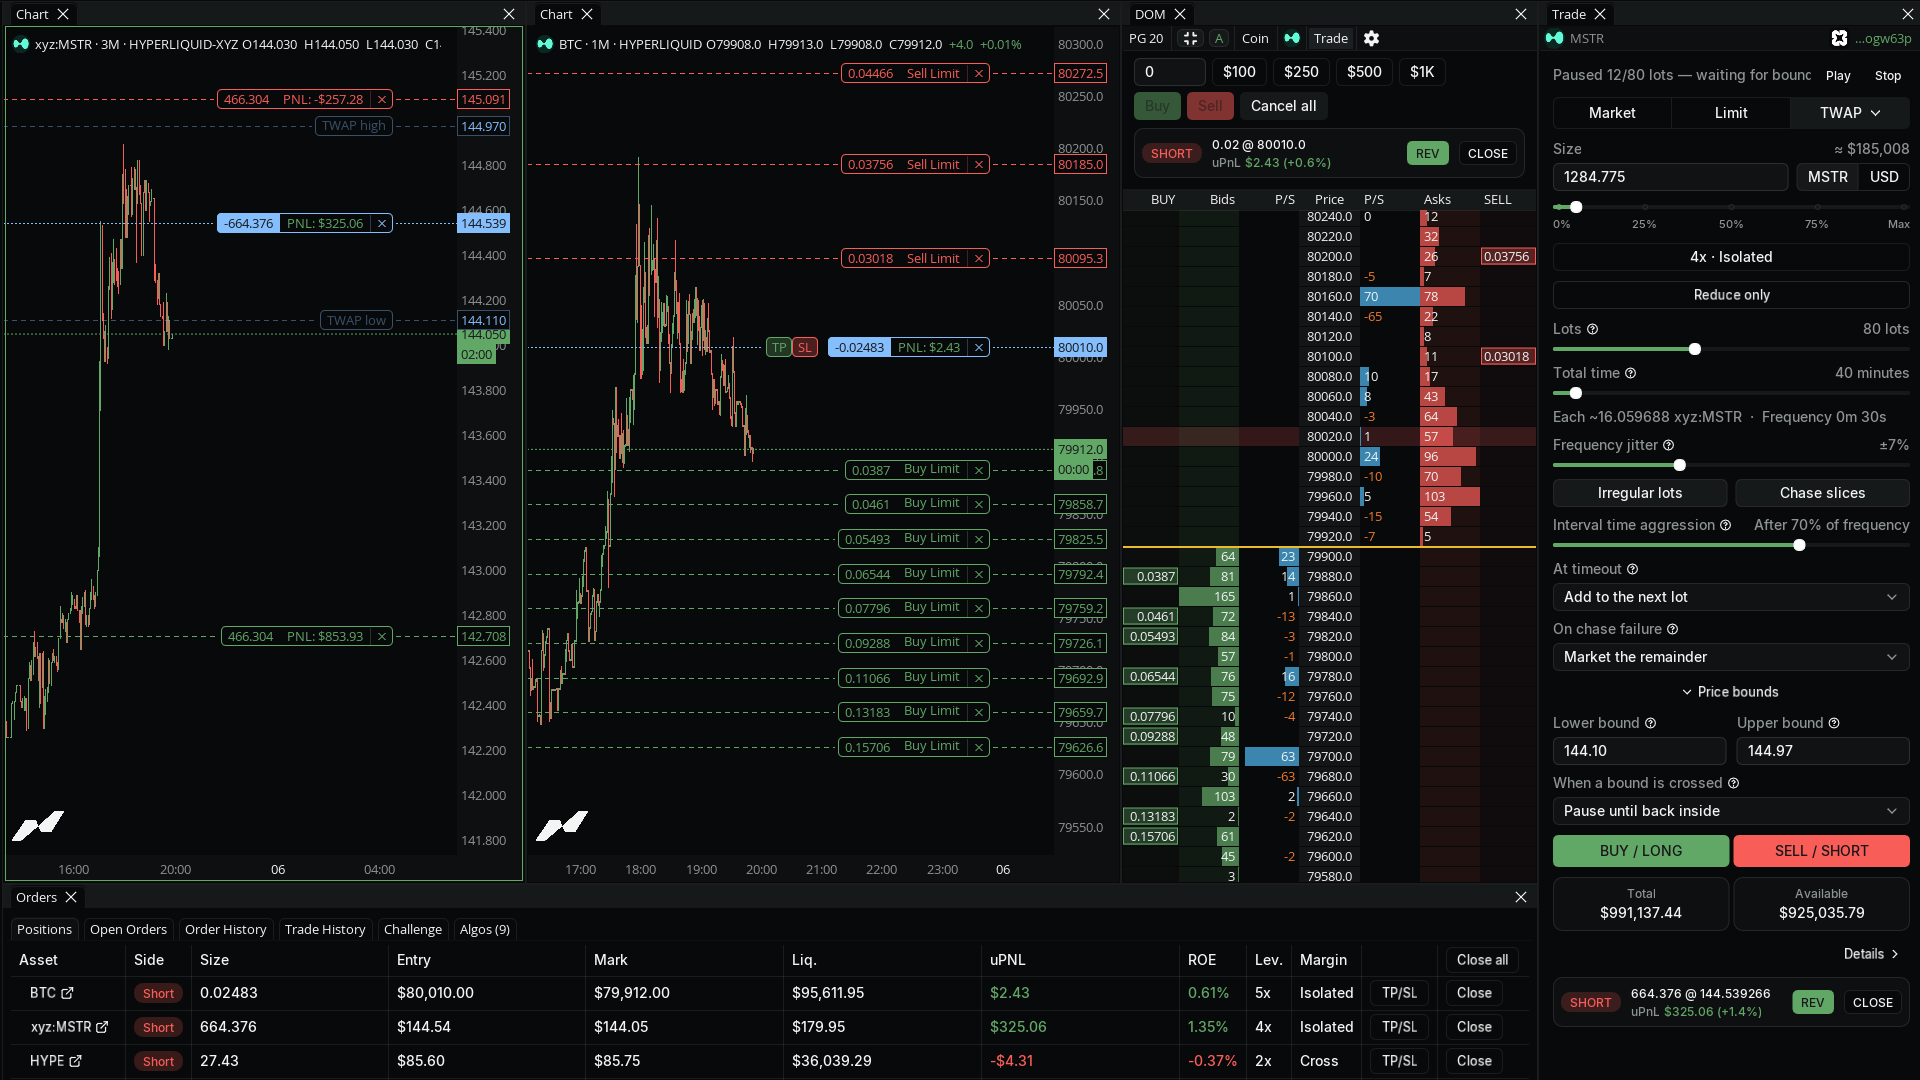Open bound crossed behavior dropdown
Viewport: 1920px width, 1080px height.
click(x=1731, y=811)
